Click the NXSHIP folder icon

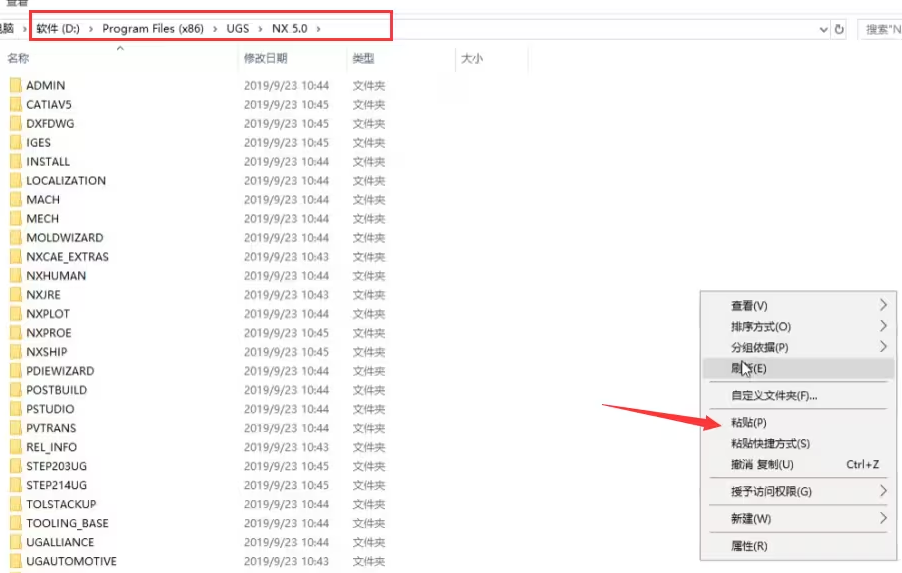coord(16,352)
